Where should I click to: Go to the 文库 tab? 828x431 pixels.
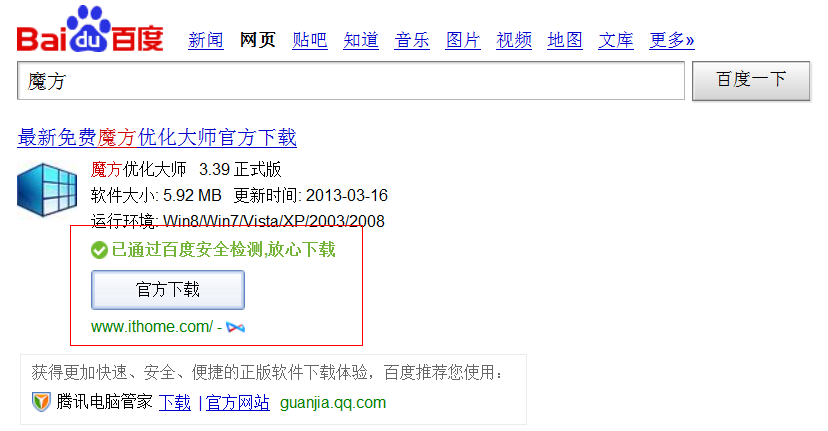(x=616, y=40)
